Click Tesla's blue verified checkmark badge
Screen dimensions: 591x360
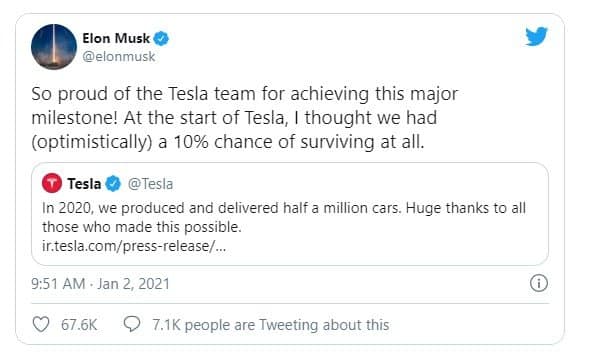pos(113,184)
